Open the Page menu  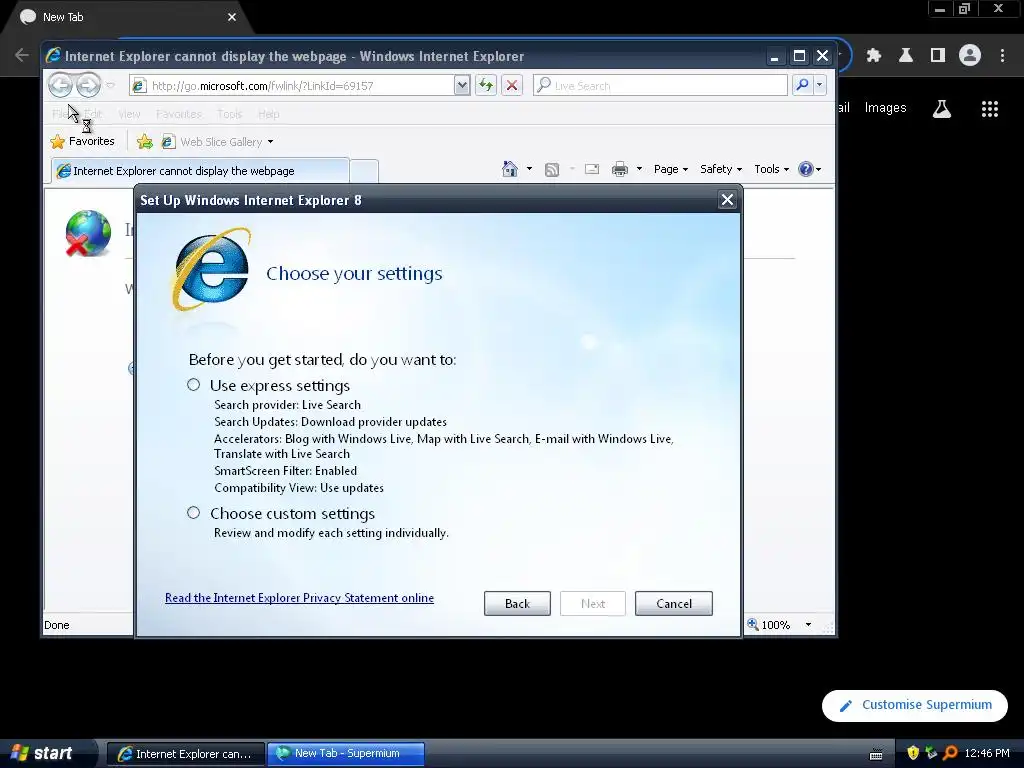671,169
